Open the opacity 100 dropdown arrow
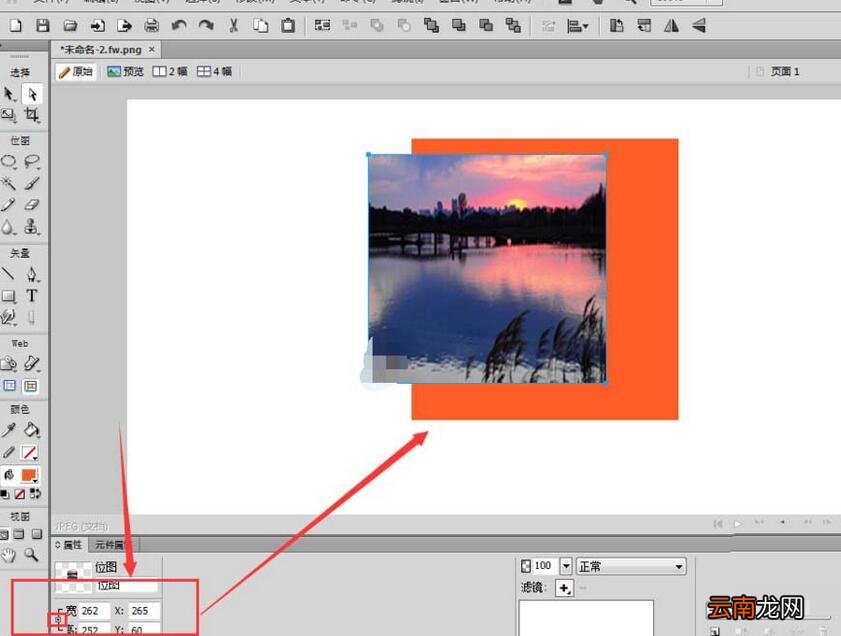The image size is (841, 636). 566,566
